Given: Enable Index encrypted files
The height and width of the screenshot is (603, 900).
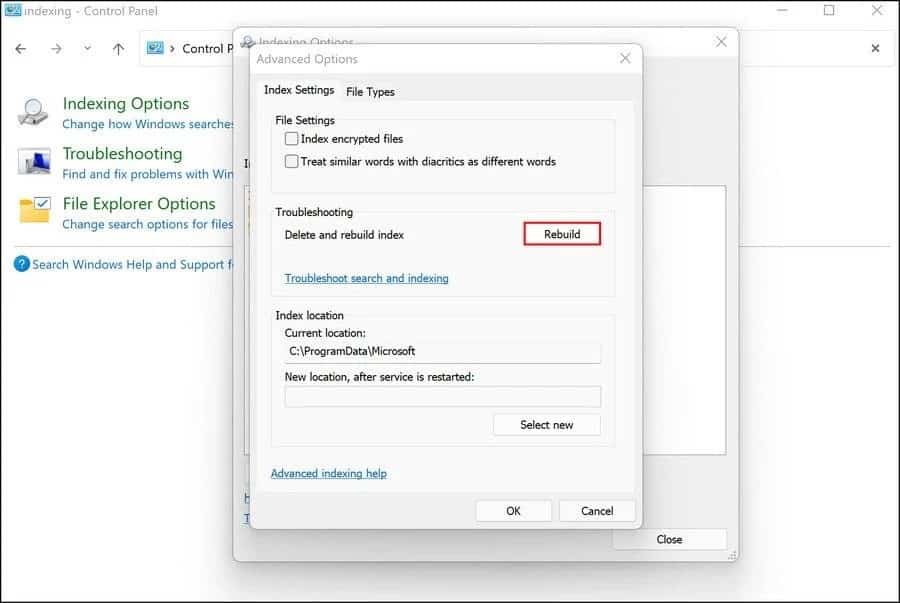Looking at the screenshot, I should 291,138.
